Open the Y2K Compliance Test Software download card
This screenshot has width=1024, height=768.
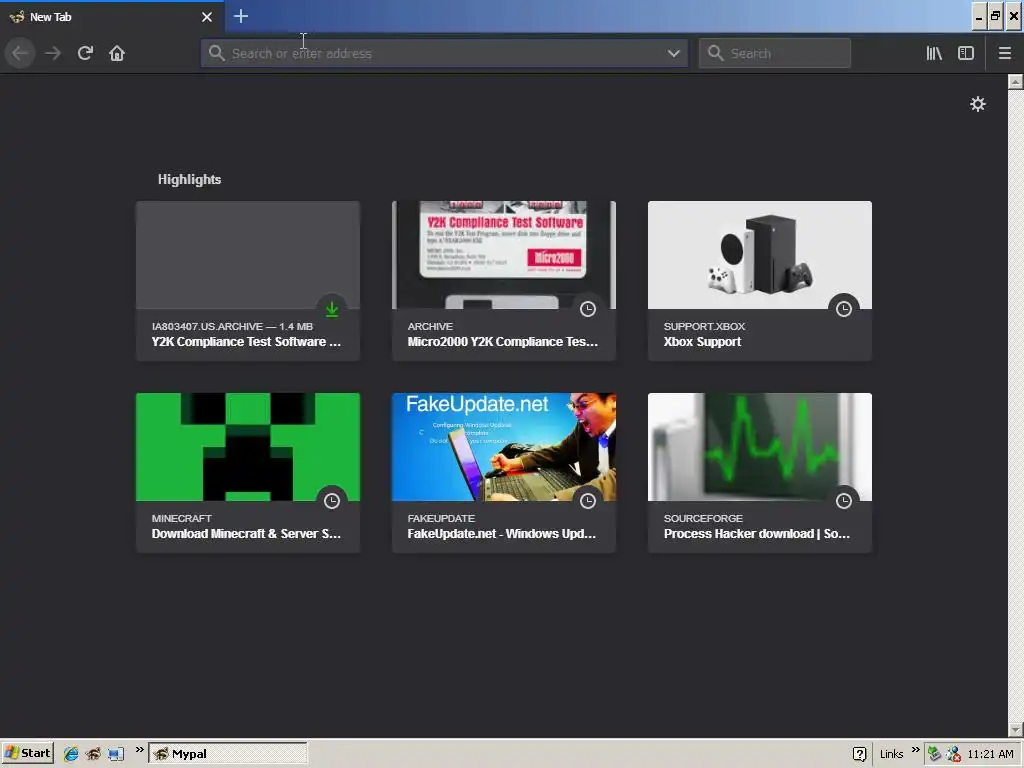coord(248,281)
